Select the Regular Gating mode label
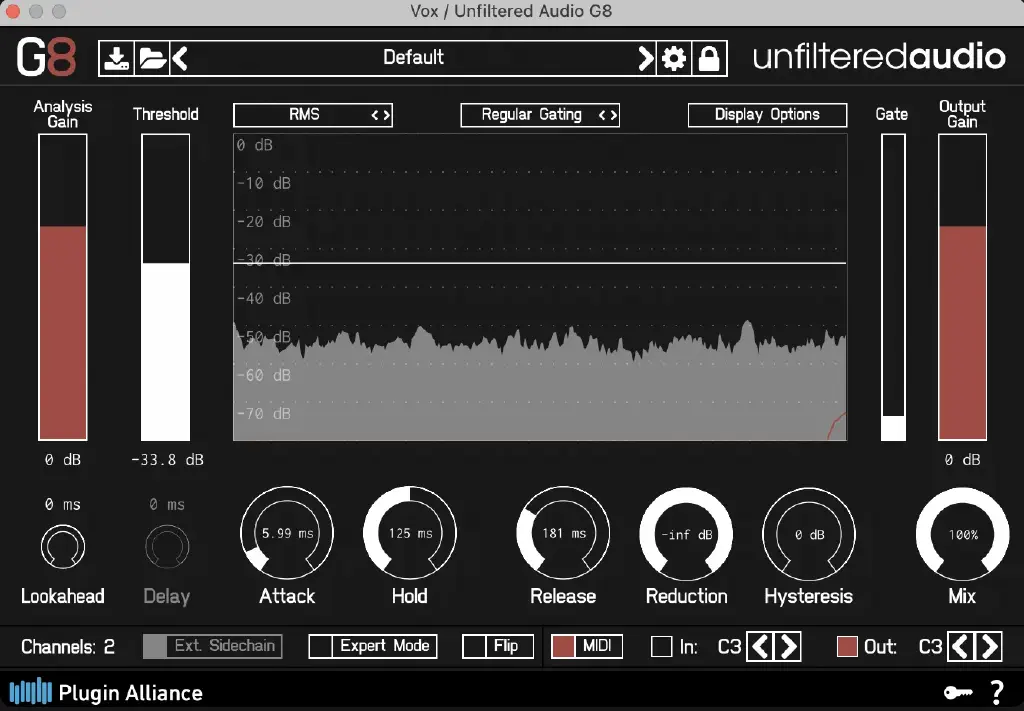The height and width of the screenshot is (711, 1024). point(531,114)
